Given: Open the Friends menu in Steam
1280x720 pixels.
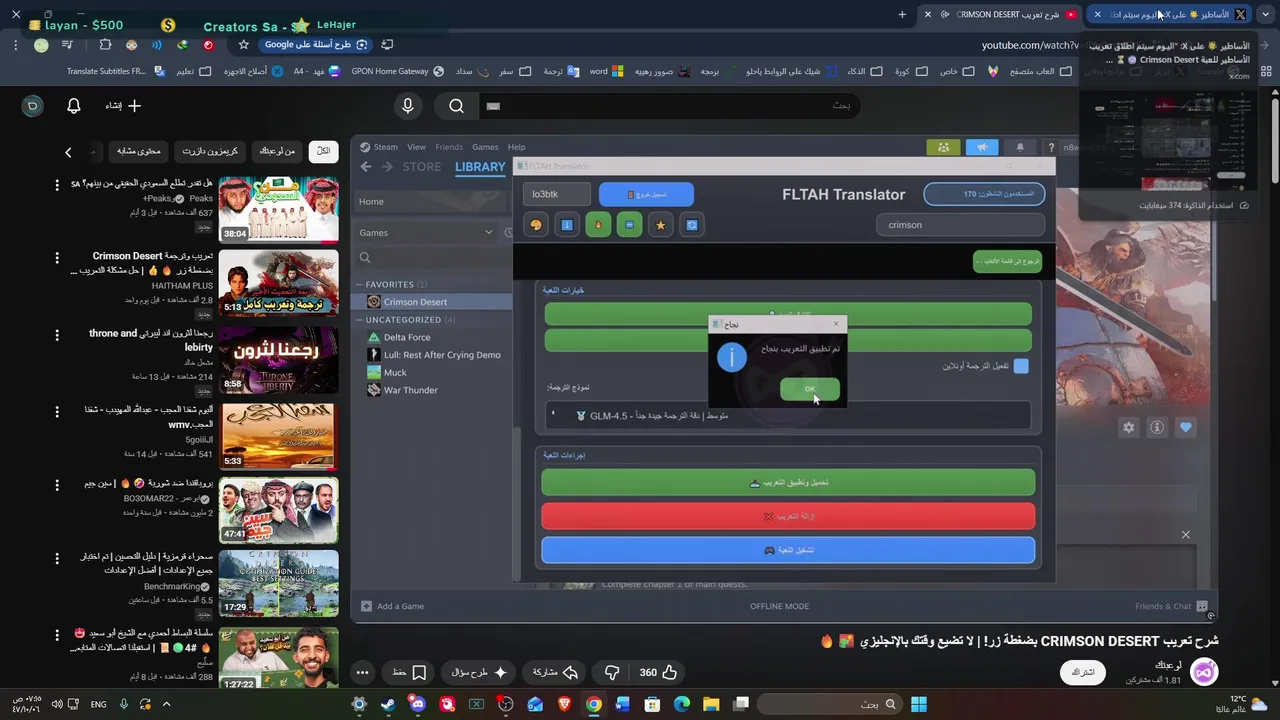Looking at the screenshot, I should pos(449,147).
